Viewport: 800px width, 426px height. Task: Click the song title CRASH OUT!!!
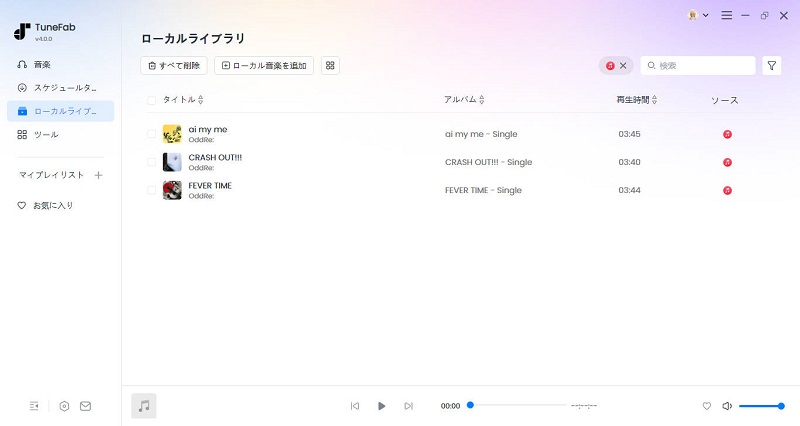(x=215, y=158)
